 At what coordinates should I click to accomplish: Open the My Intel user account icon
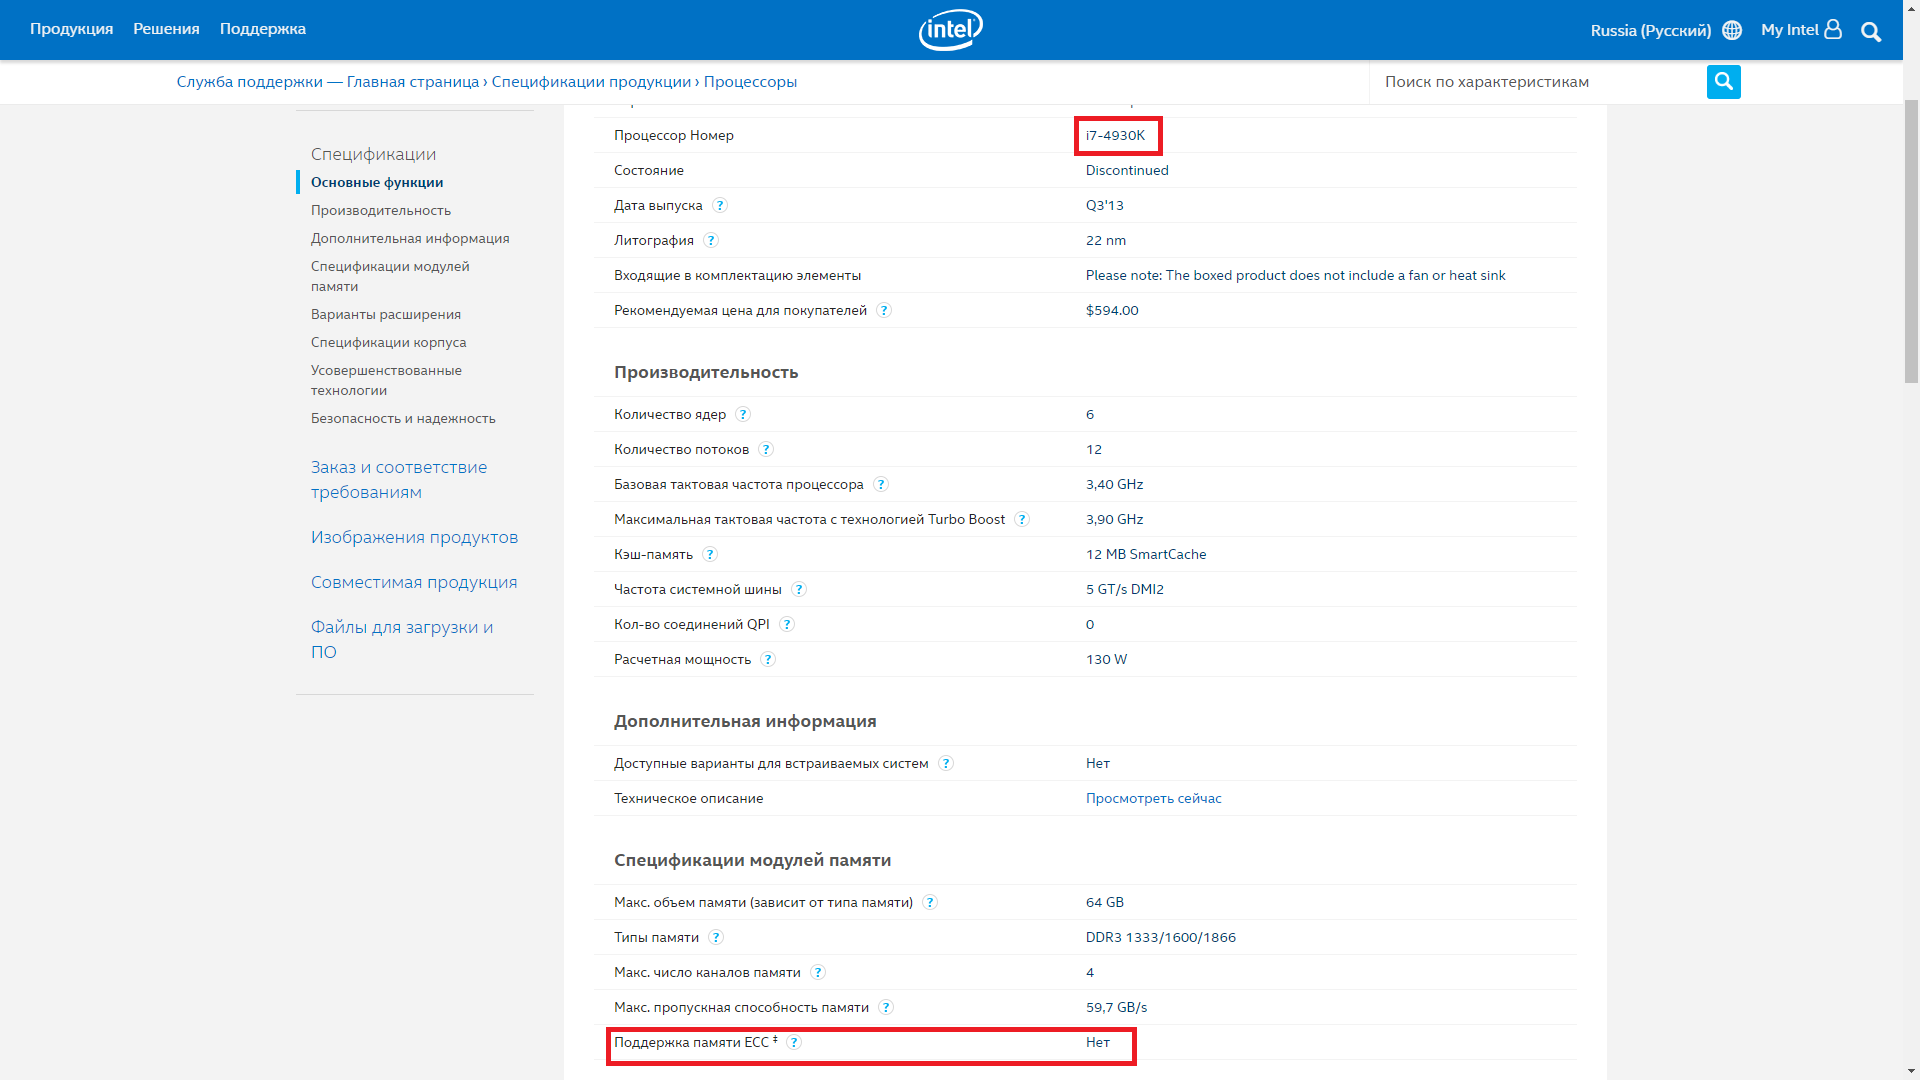[1833, 30]
